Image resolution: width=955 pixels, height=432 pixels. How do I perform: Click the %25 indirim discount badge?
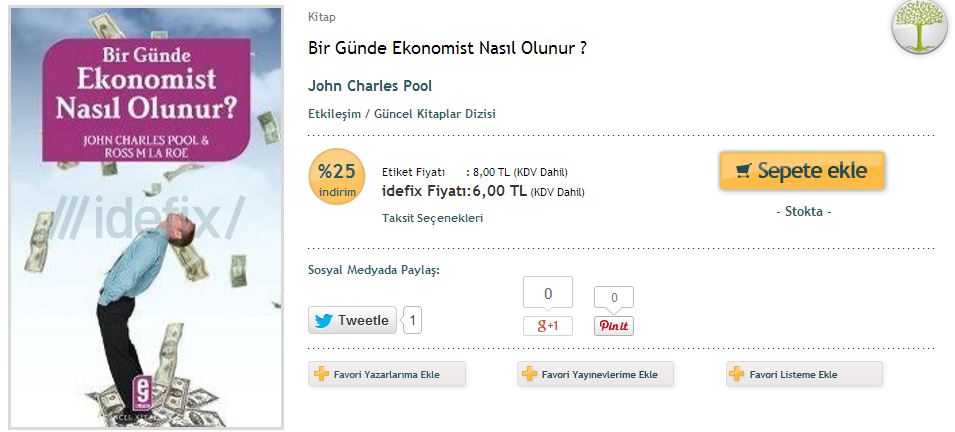tap(337, 177)
